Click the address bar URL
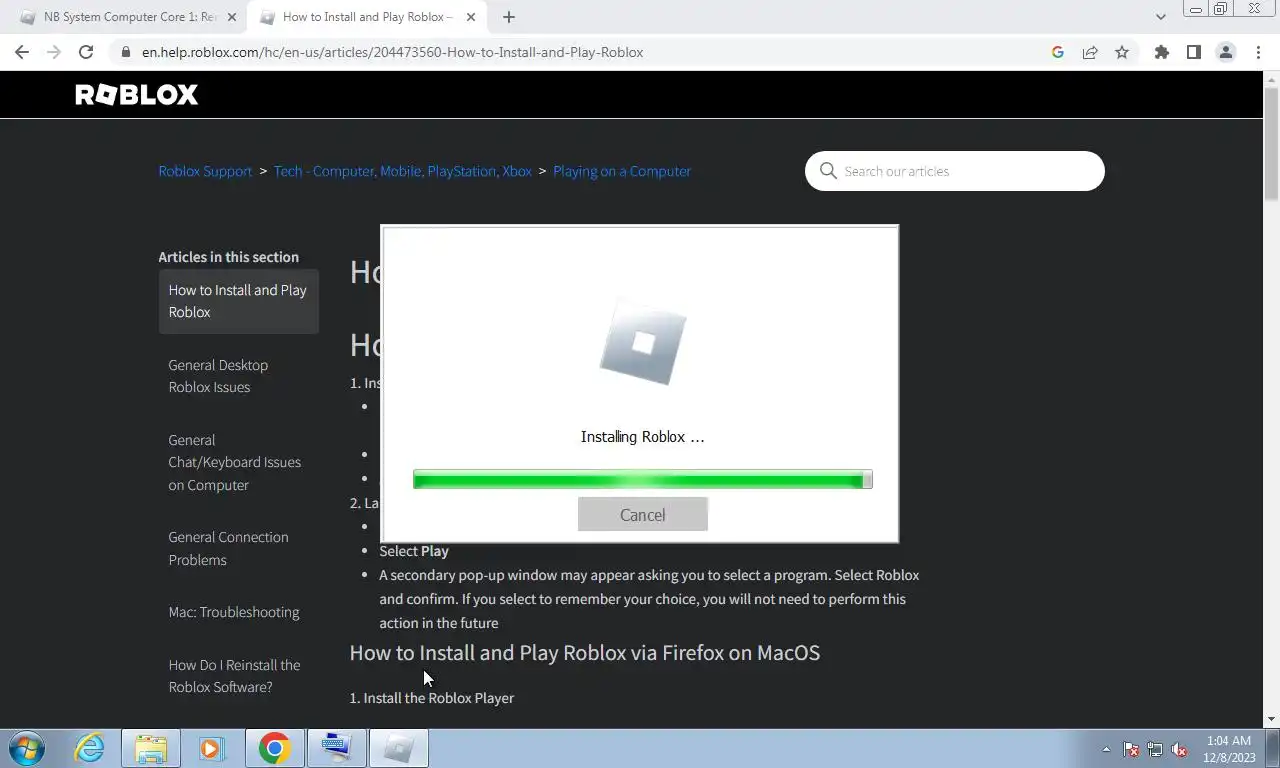The image size is (1280, 768). tap(392, 52)
